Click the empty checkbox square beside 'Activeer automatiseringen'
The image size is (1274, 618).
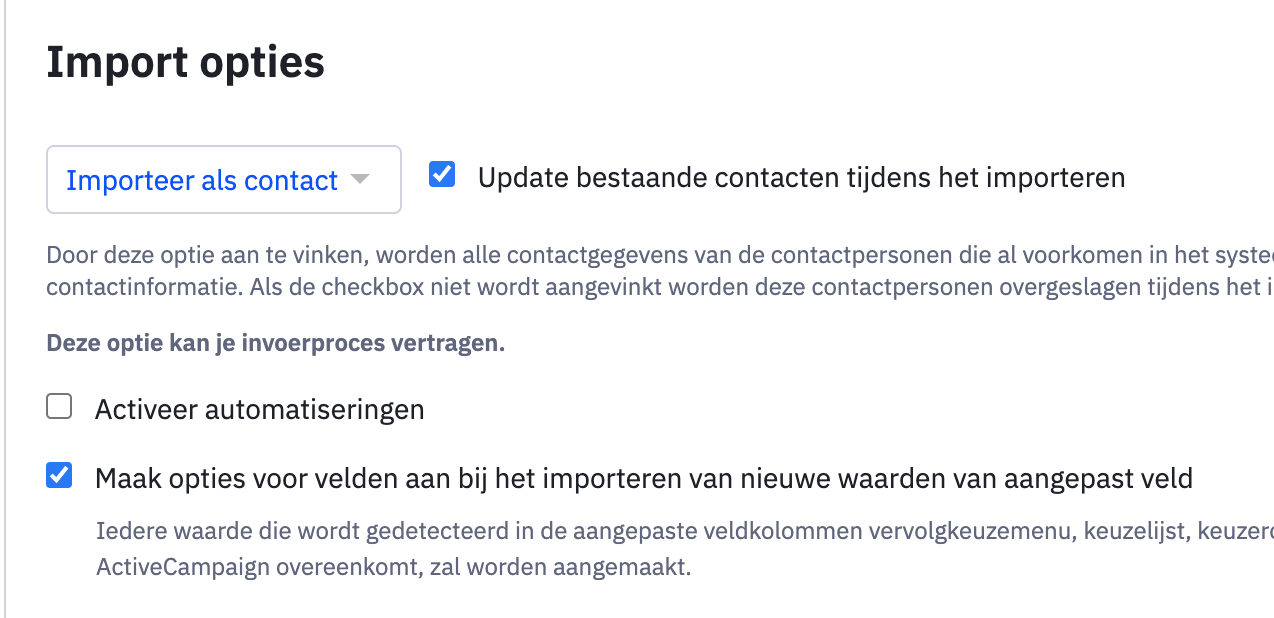click(59, 406)
